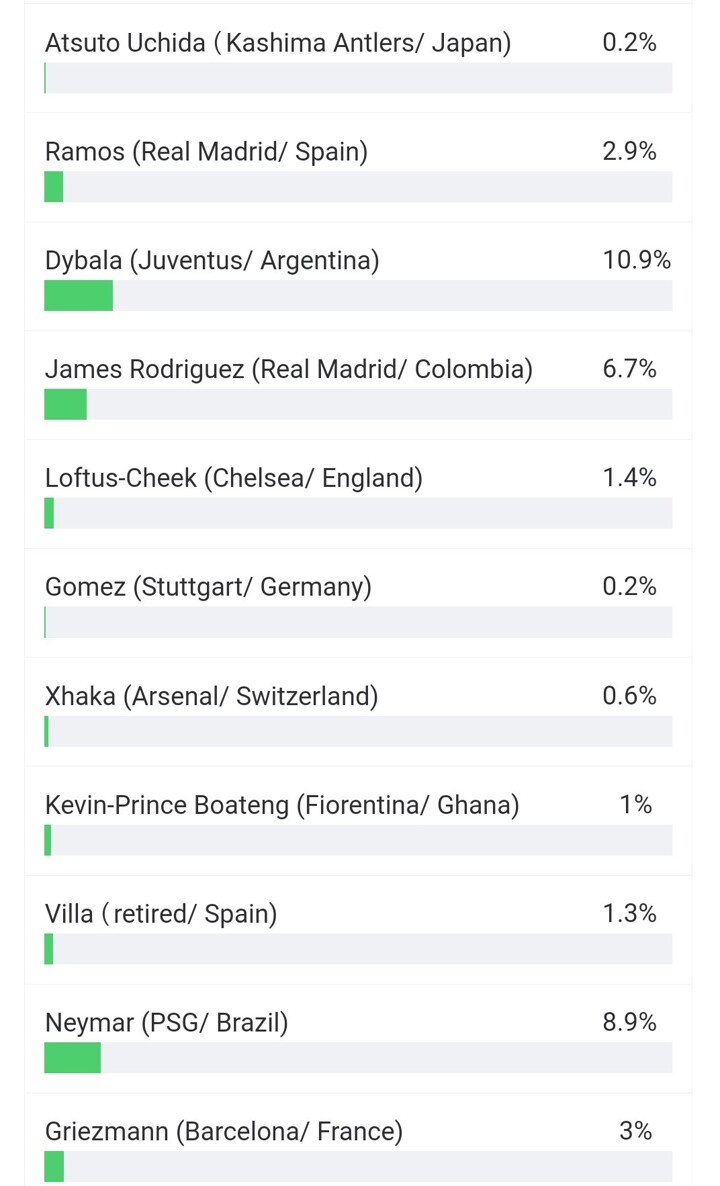
Task: Click the 8.9% value beside Neymar
Action: click(629, 1023)
